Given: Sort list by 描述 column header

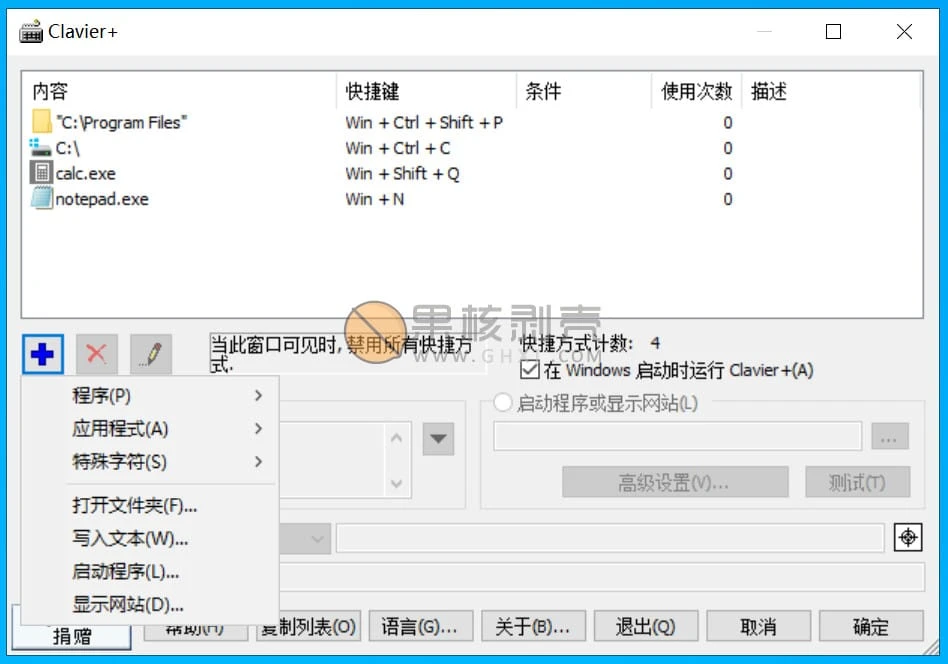Looking at the screenshot, I should [x=831, y=91].
